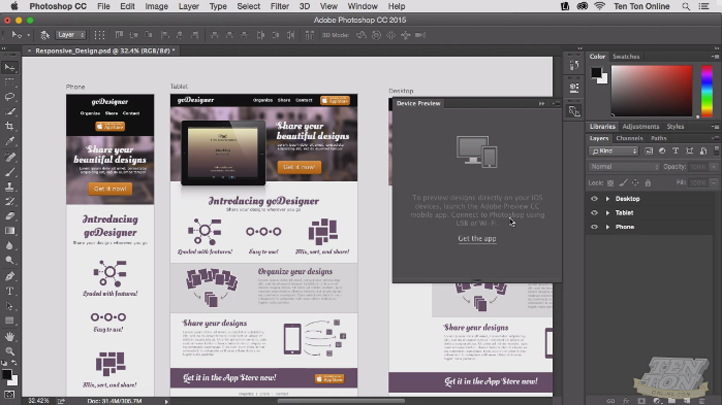
Task: Select the Rectangle shape tool
Action: tap(10, 320)
